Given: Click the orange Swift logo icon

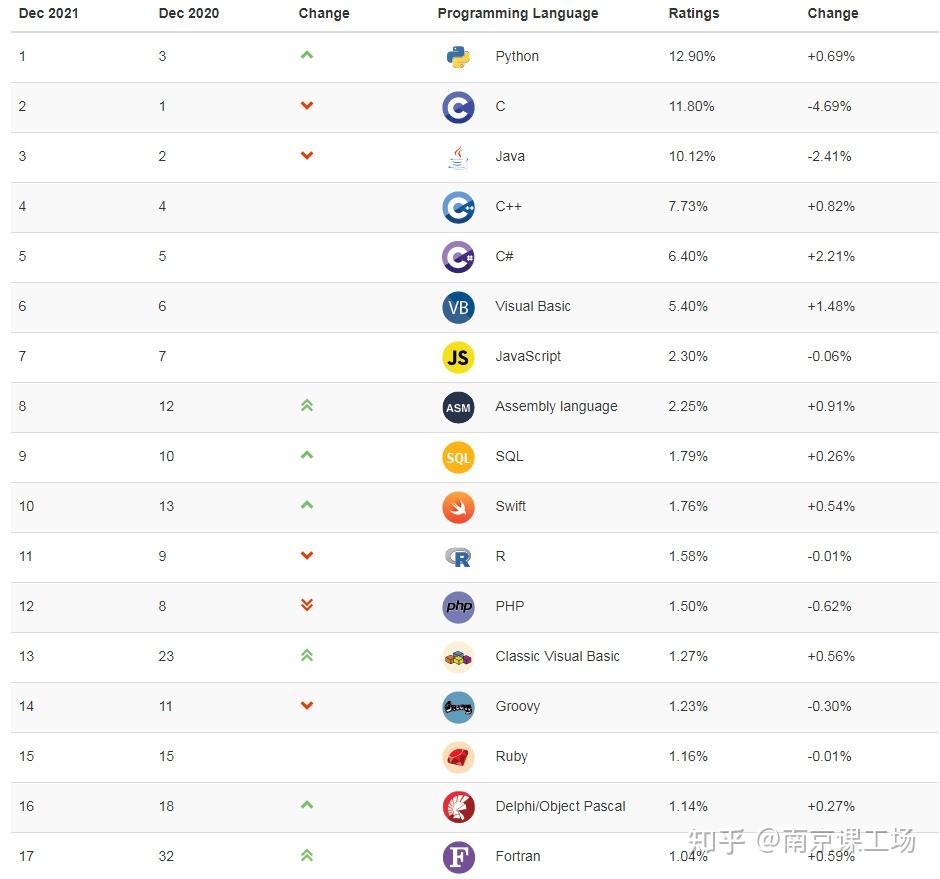Looking at the screenshot, I should (x=459, y=507).
